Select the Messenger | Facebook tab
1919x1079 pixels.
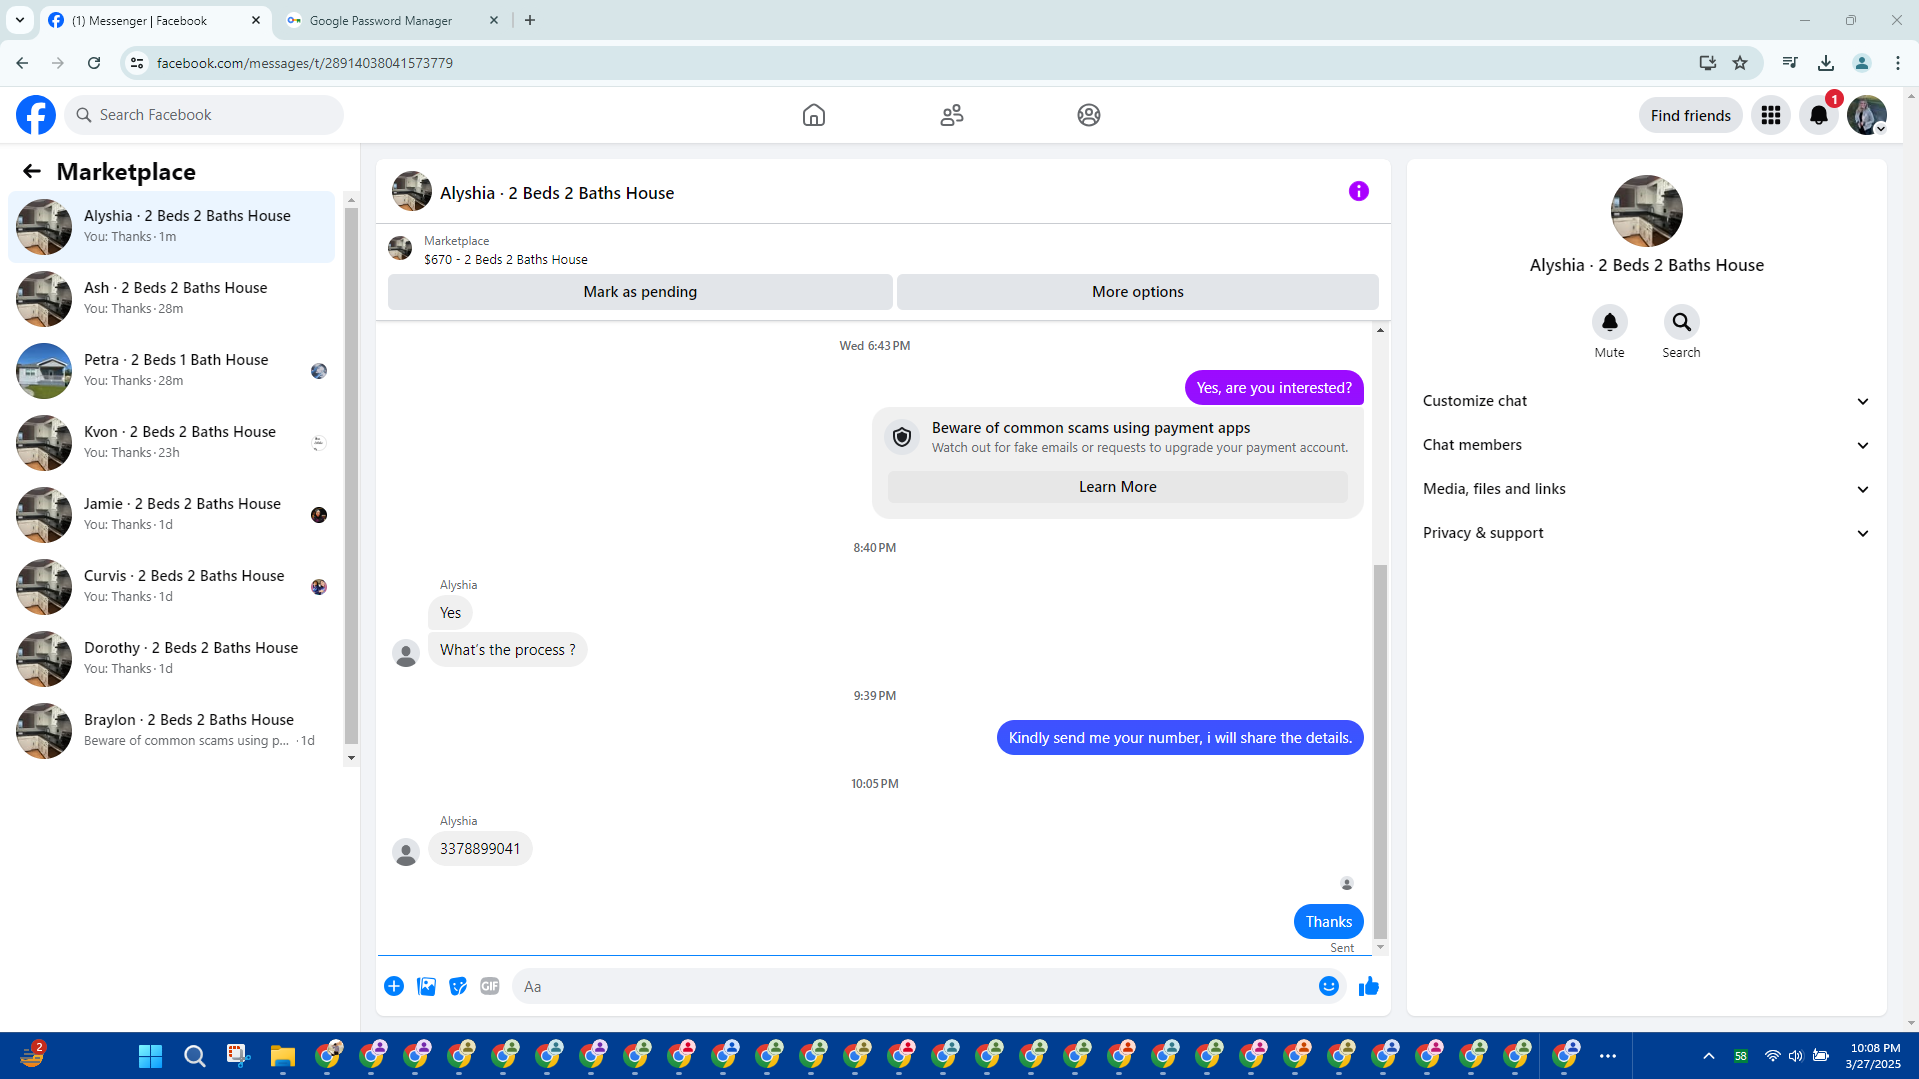point(155,20)
